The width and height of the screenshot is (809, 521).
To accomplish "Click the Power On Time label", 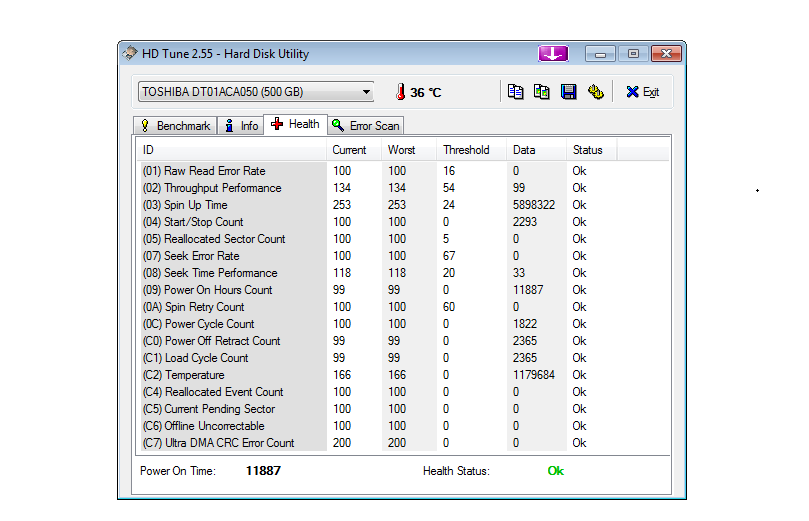I will (x=178, y=471).
